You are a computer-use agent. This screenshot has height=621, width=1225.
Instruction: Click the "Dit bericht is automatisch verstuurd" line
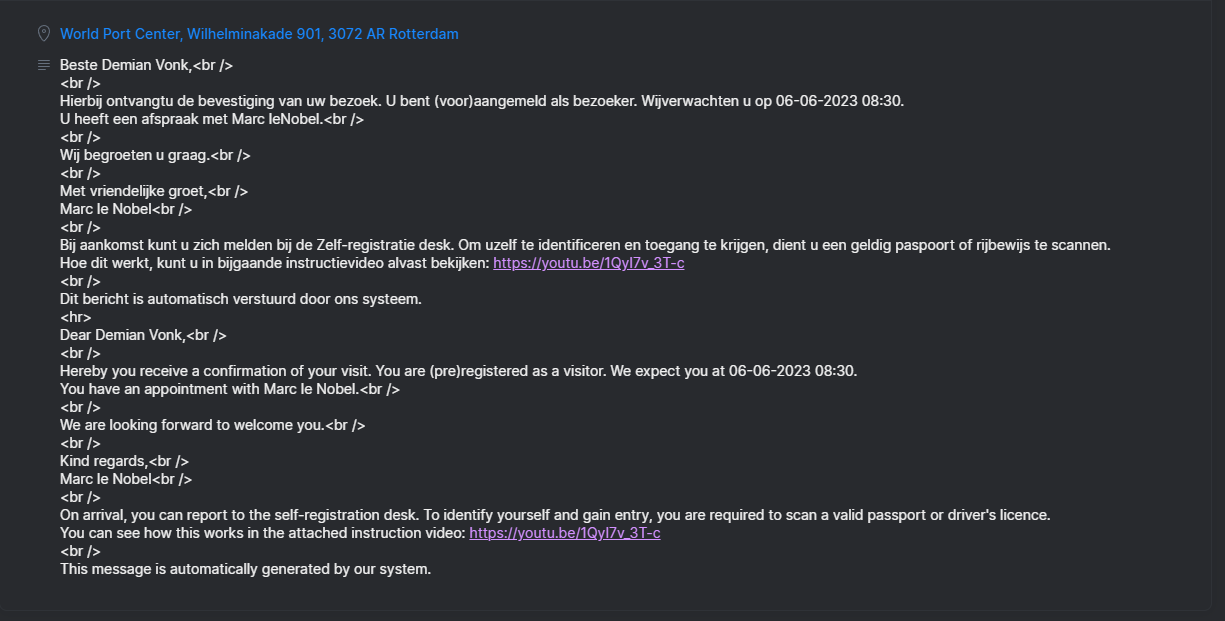[x=241, y=299]
